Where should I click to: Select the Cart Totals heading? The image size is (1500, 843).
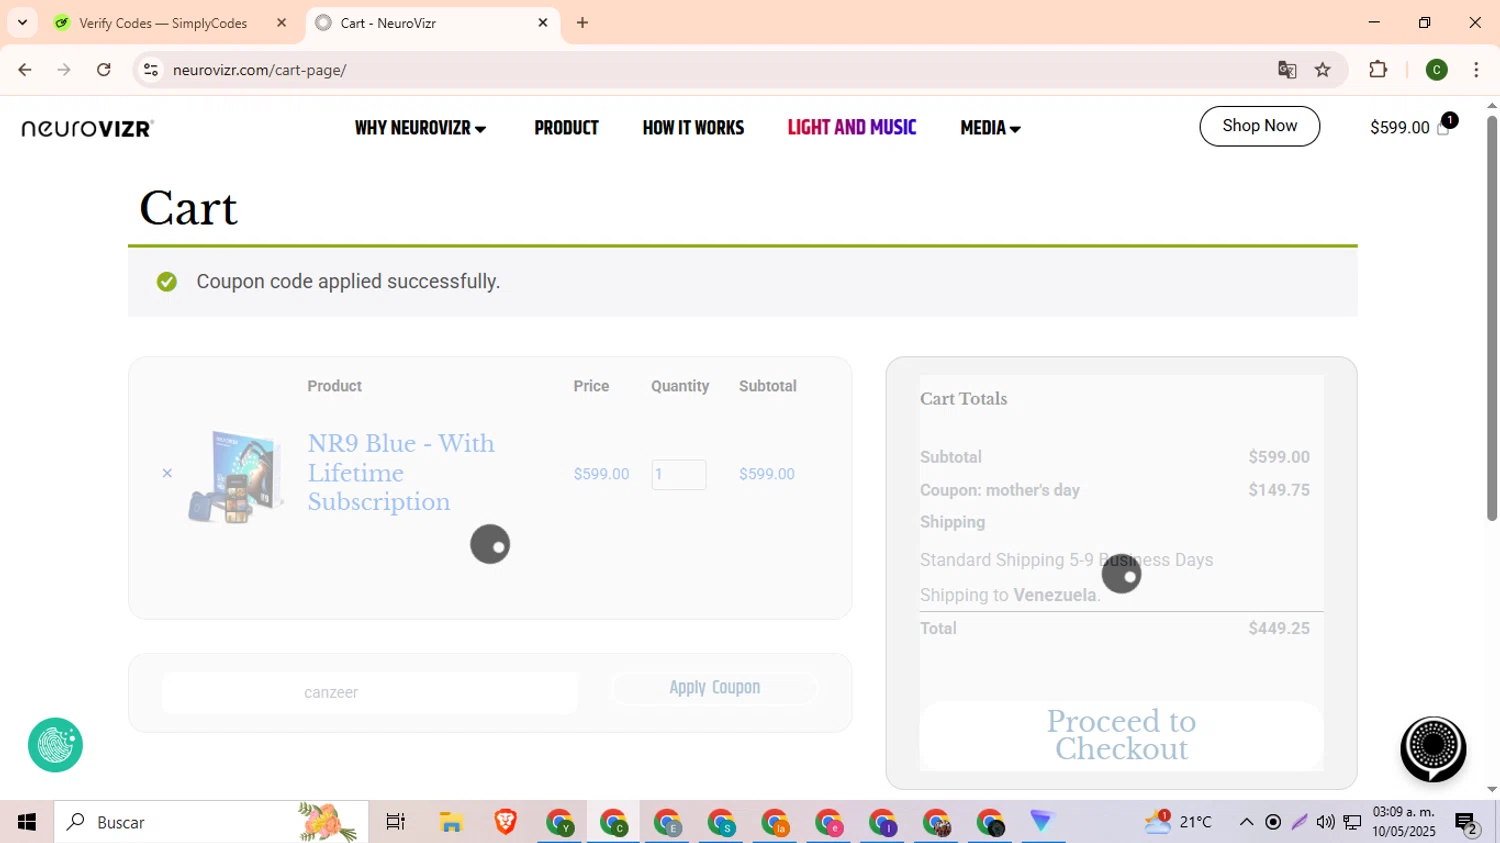(963, 398)
